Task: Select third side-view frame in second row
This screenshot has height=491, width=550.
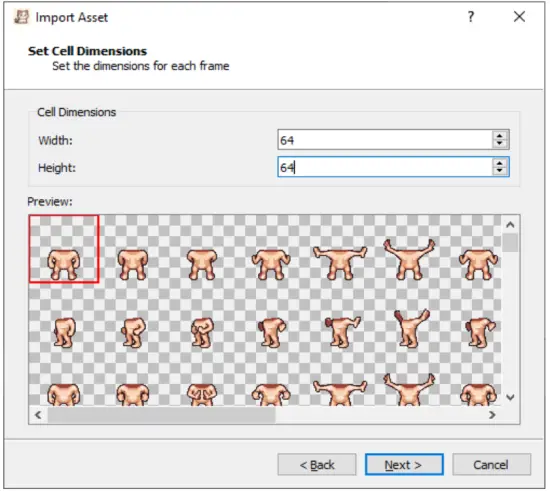Action: [202, 332]
